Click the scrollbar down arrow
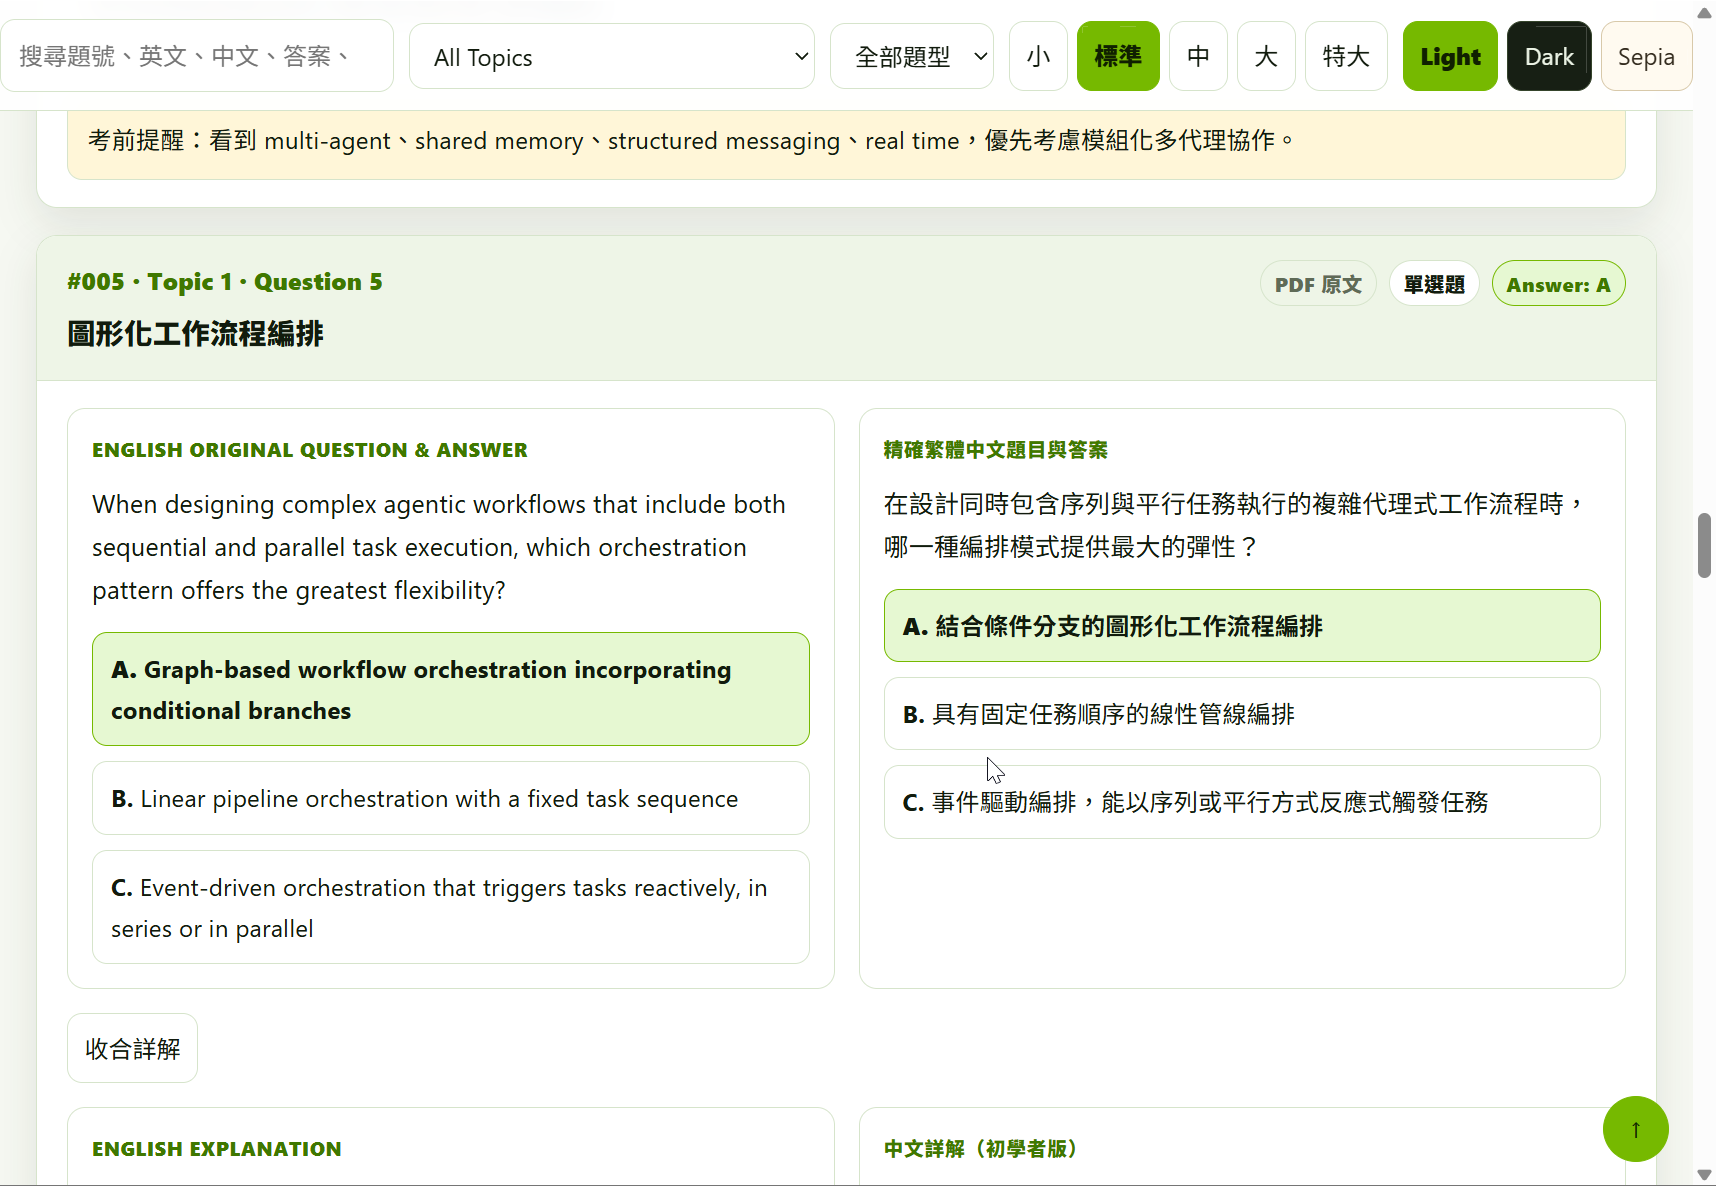Screen dimensions: 1716x1186 coord(1704,1175)
